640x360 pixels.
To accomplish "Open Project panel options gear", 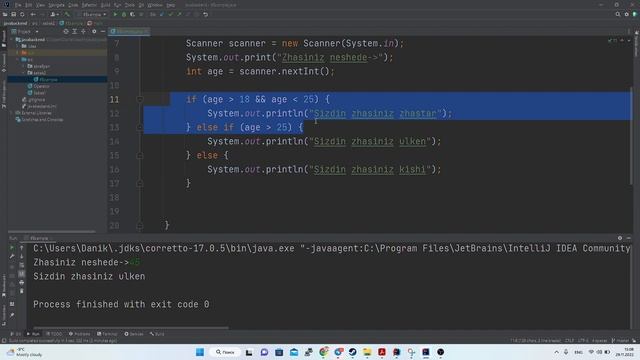I will [94, 31].
